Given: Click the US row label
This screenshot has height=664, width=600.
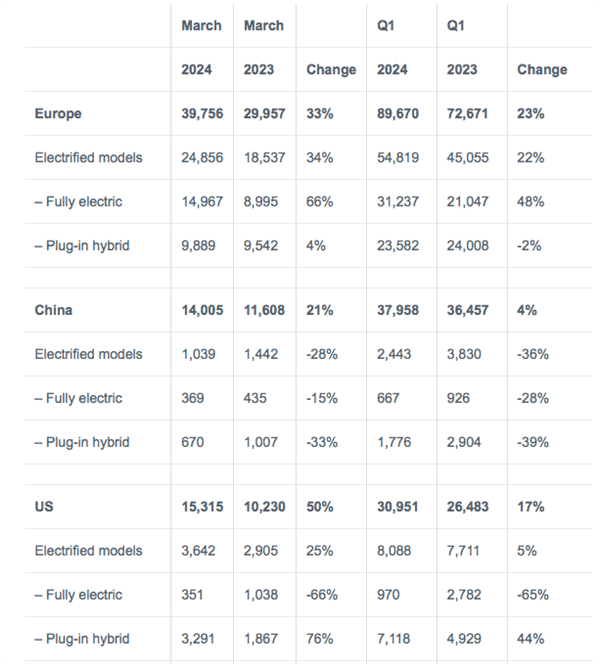Looking at the screenshot, I should pyautogui.click(x=44, y=507).
